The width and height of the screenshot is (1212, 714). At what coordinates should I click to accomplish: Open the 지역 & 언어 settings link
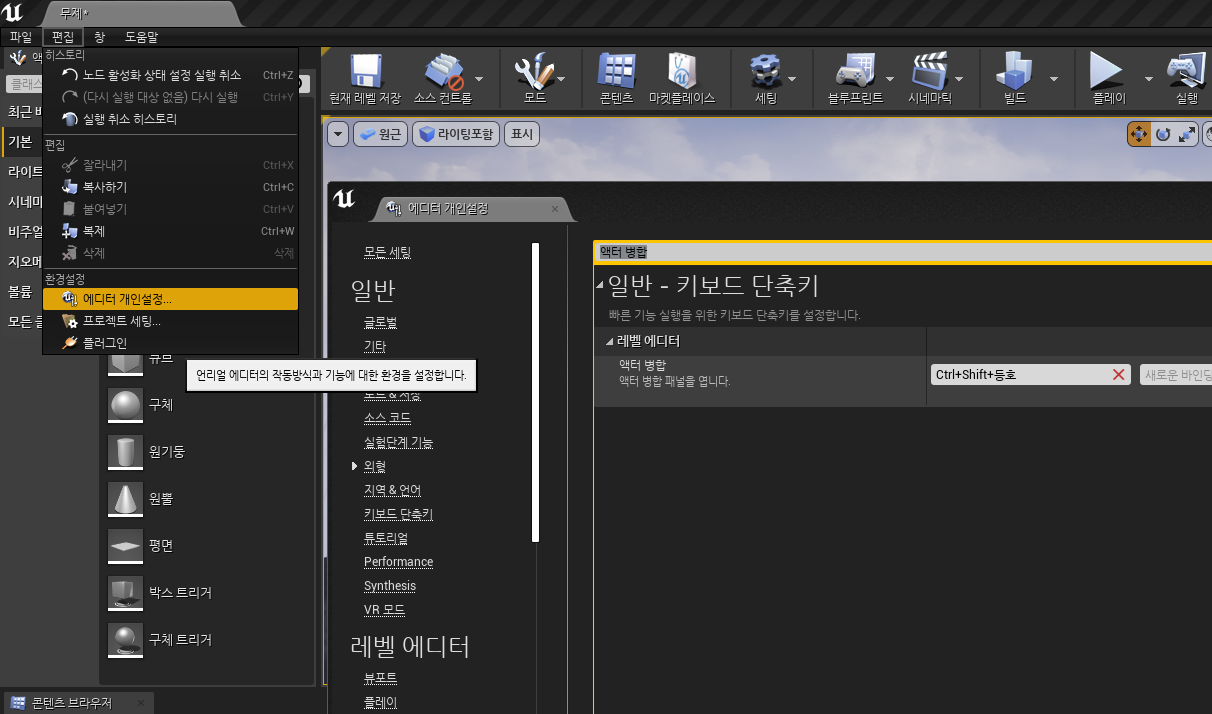coord(393,490)
